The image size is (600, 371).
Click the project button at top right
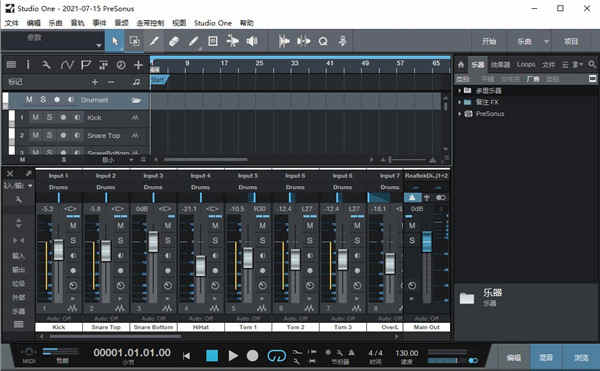pyautogui.click(x=571, y=41)
